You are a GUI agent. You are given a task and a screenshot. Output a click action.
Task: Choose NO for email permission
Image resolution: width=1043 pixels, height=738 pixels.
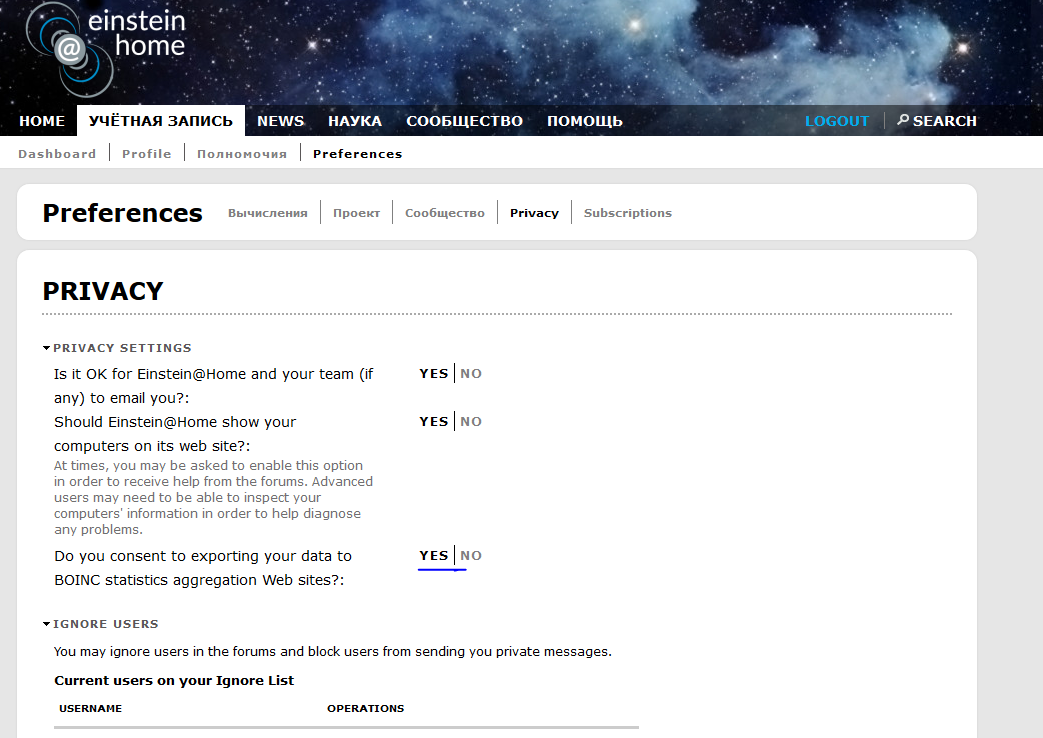pyautogui.click(x=471, y=373)
